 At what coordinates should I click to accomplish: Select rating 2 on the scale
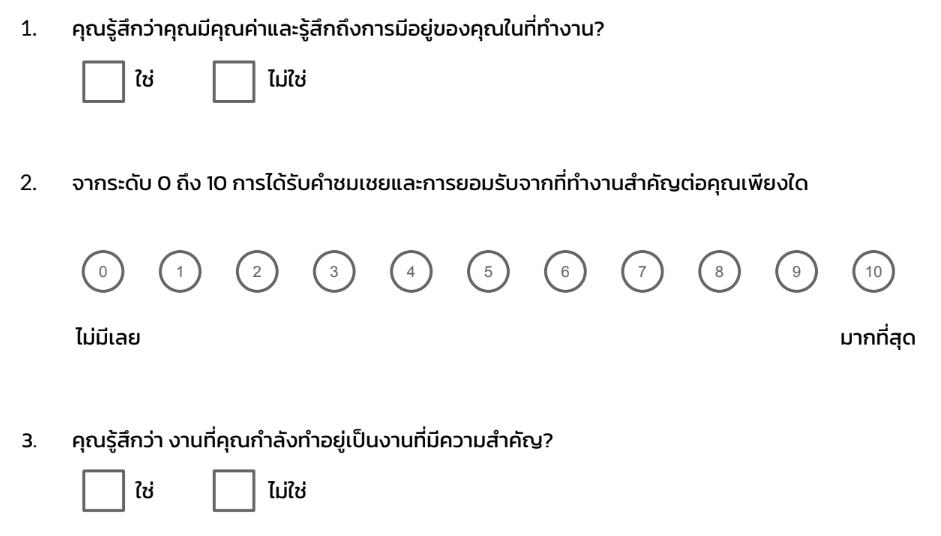tap(257, 271)
